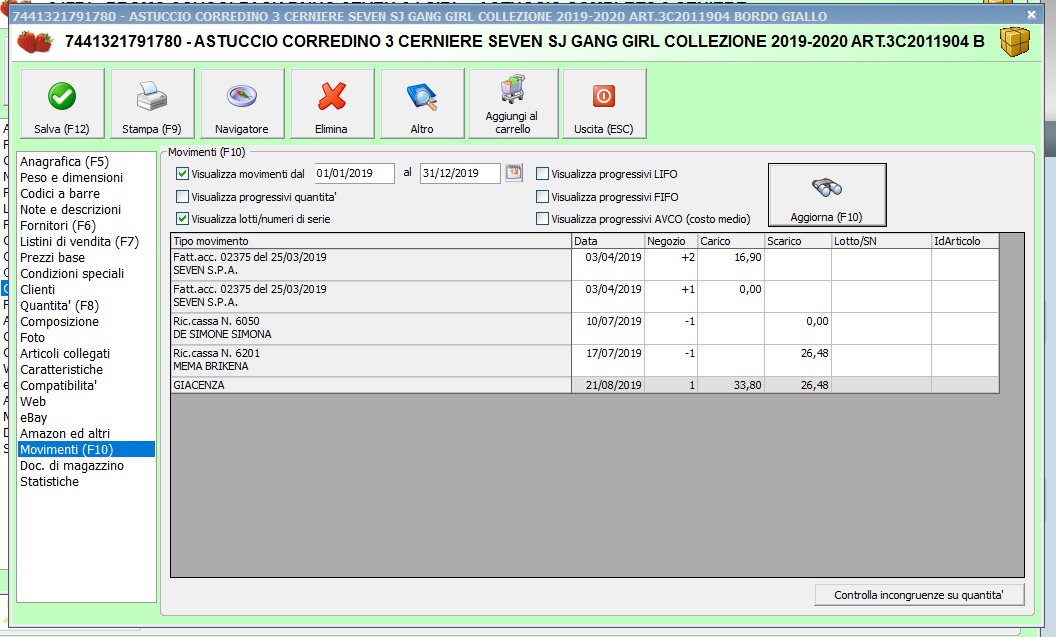
Task: Disable Visualizza lotti/numeri di serie checkbox
Action: 182,219
